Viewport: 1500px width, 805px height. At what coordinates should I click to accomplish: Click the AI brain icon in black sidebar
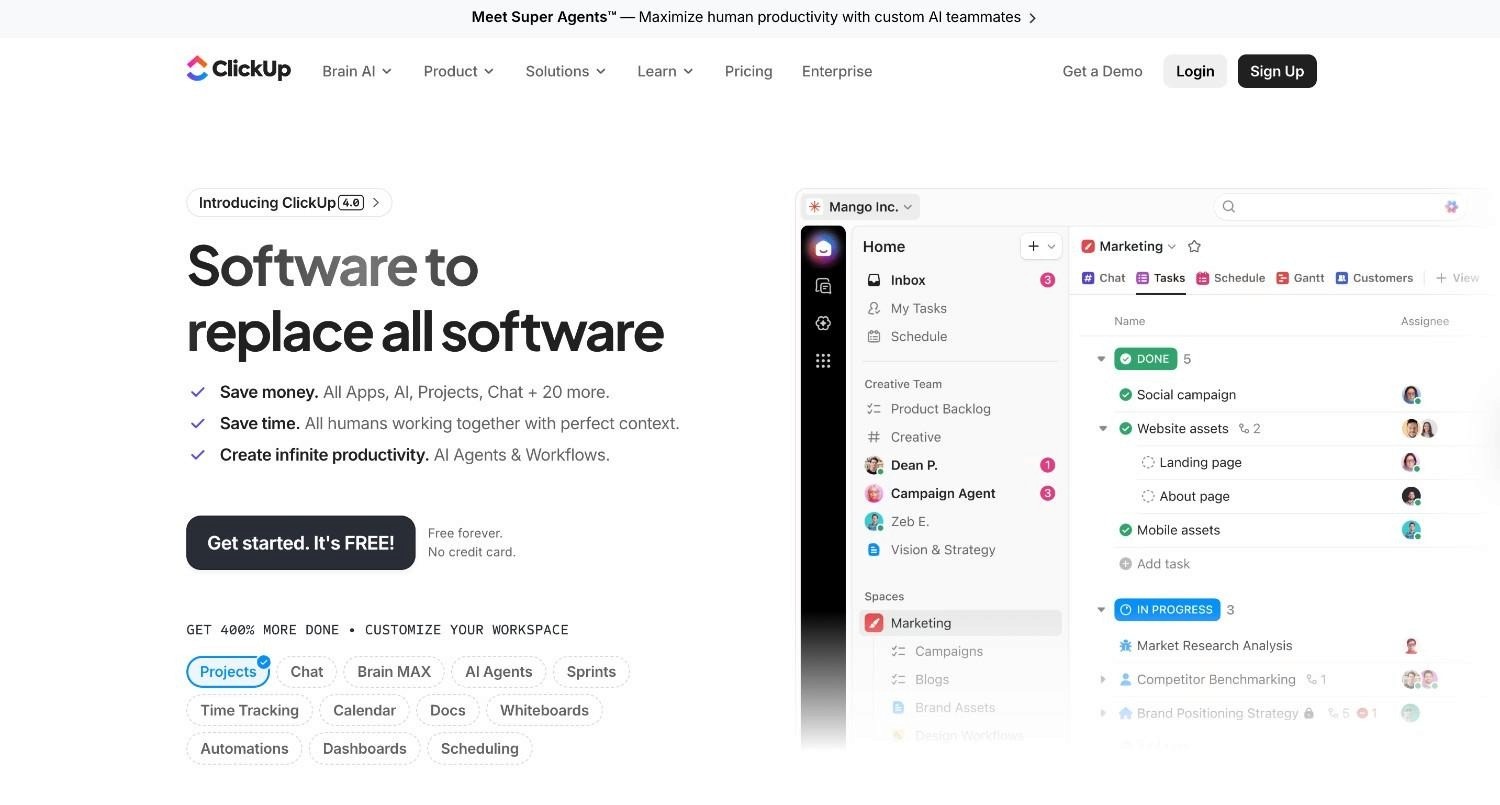823,323
